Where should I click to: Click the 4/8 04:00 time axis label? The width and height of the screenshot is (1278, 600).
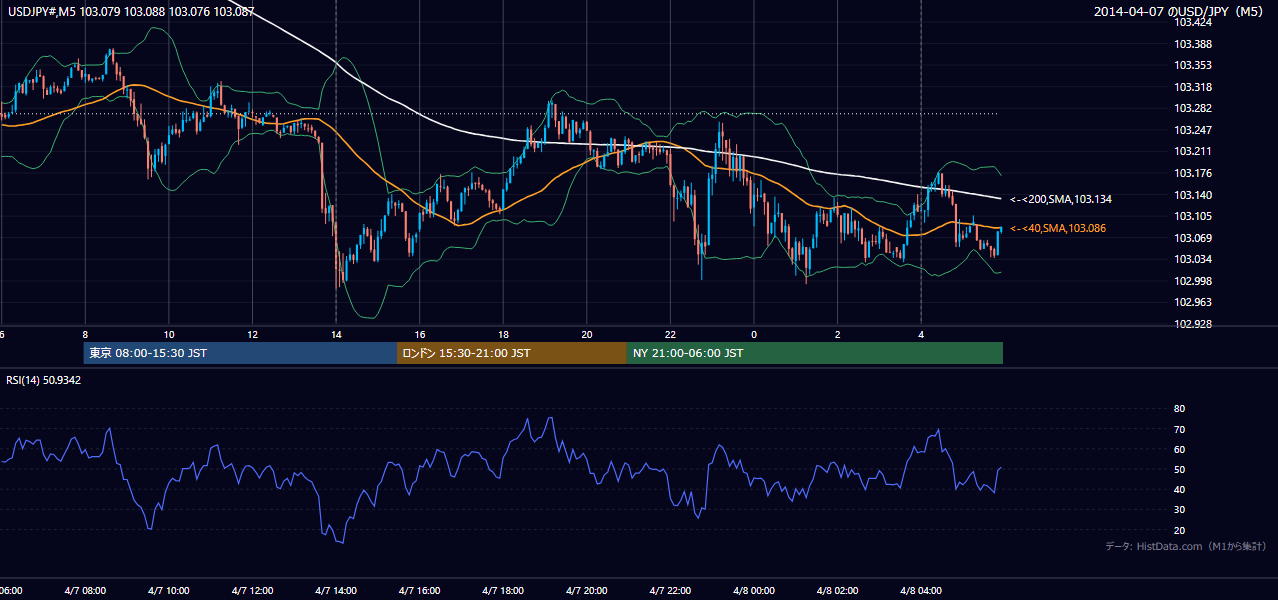pyautogui.click(x=921, y=591)
